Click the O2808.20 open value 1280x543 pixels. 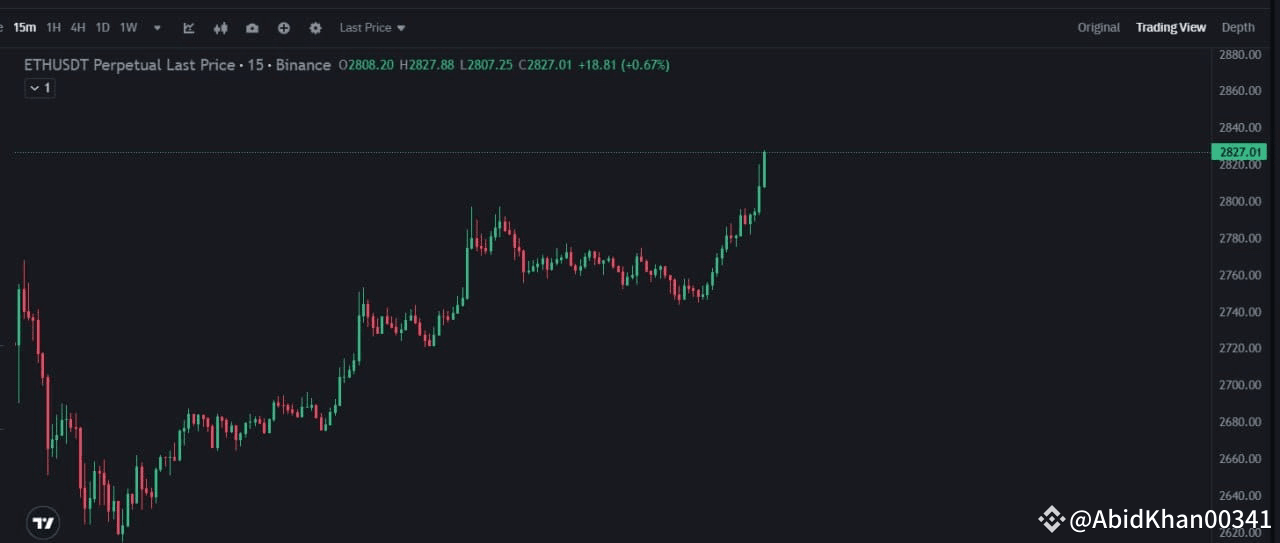(x=366, y=65)
